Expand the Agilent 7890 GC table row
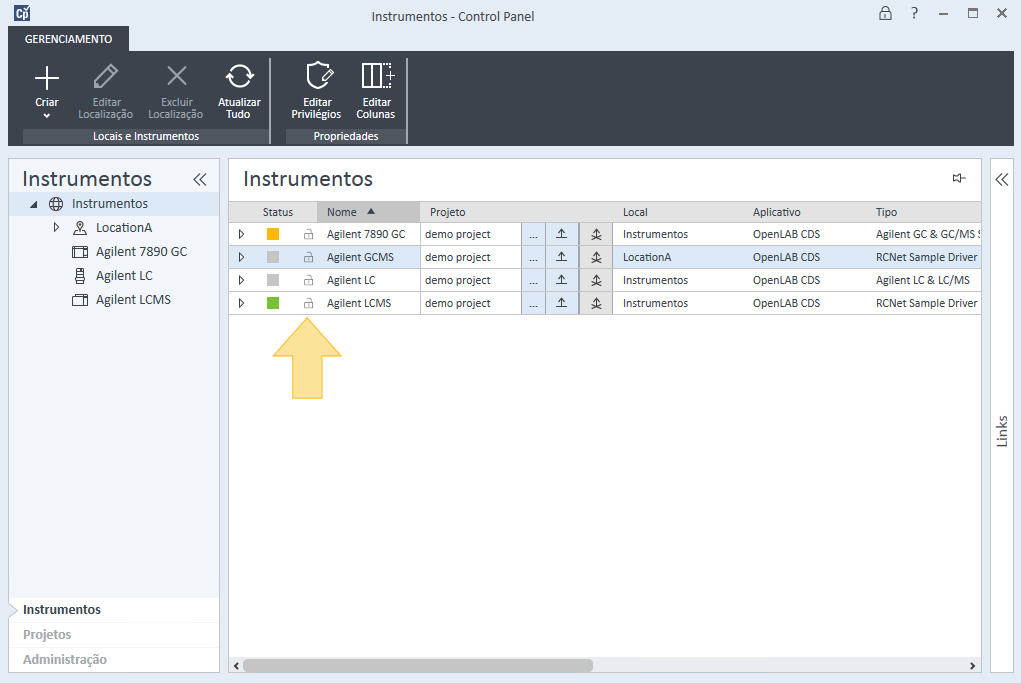1021x683 pixels. [x=241, y=234]
